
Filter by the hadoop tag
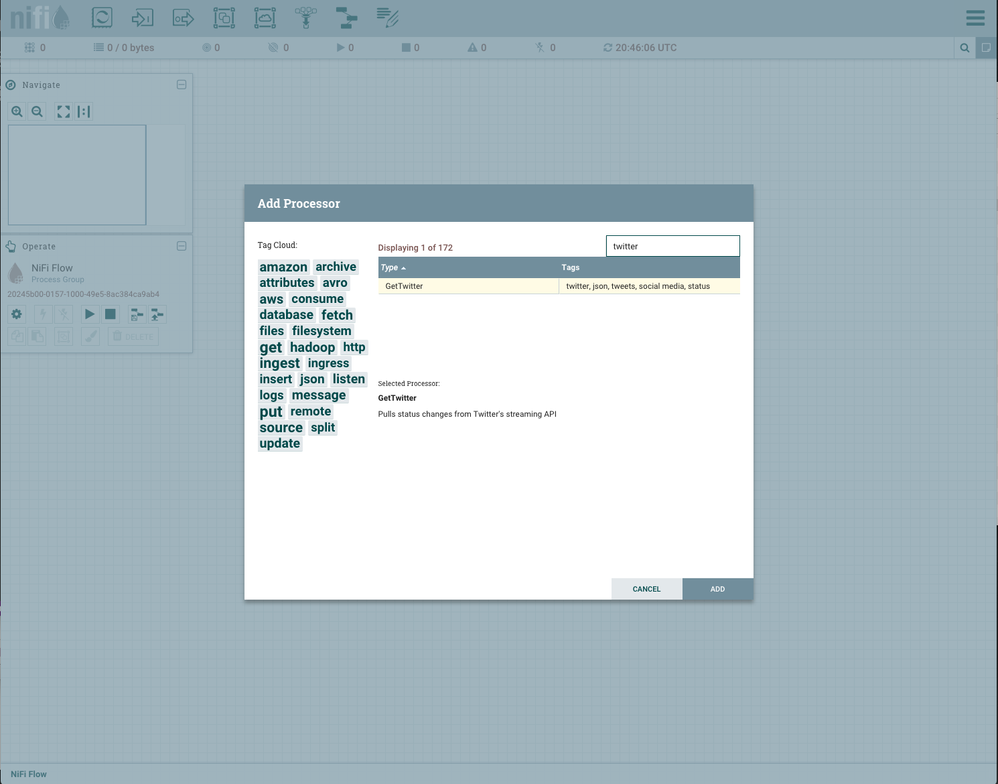click(313, 347)
